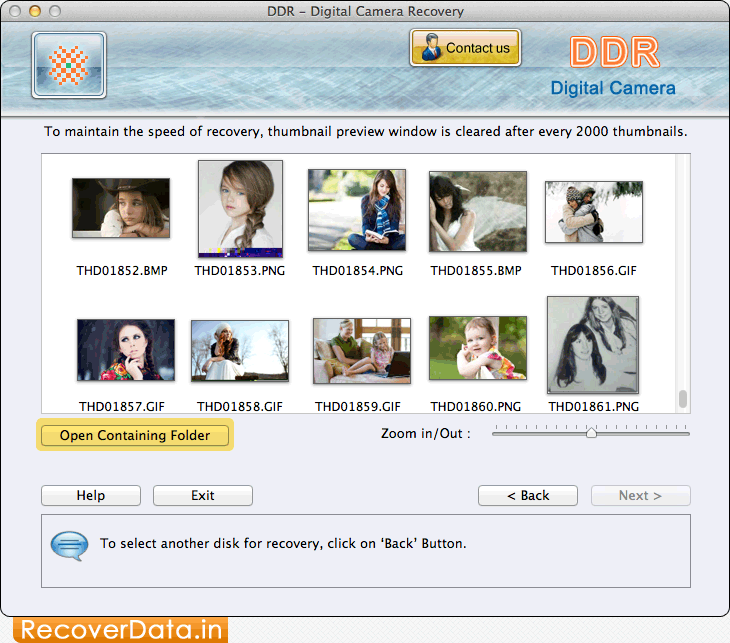This screenshot has height=643, width=730.
Task: Open the THD01852.BMP thumbnail
Action: click(x=121, y=208)
